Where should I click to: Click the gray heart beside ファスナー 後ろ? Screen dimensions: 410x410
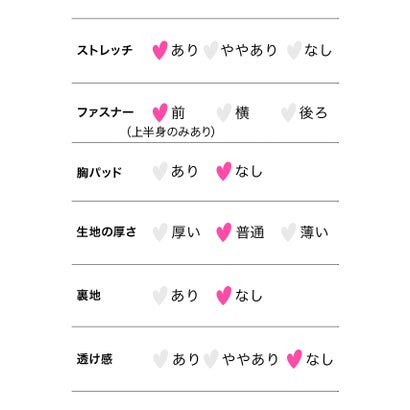click(x=288, y=112)
